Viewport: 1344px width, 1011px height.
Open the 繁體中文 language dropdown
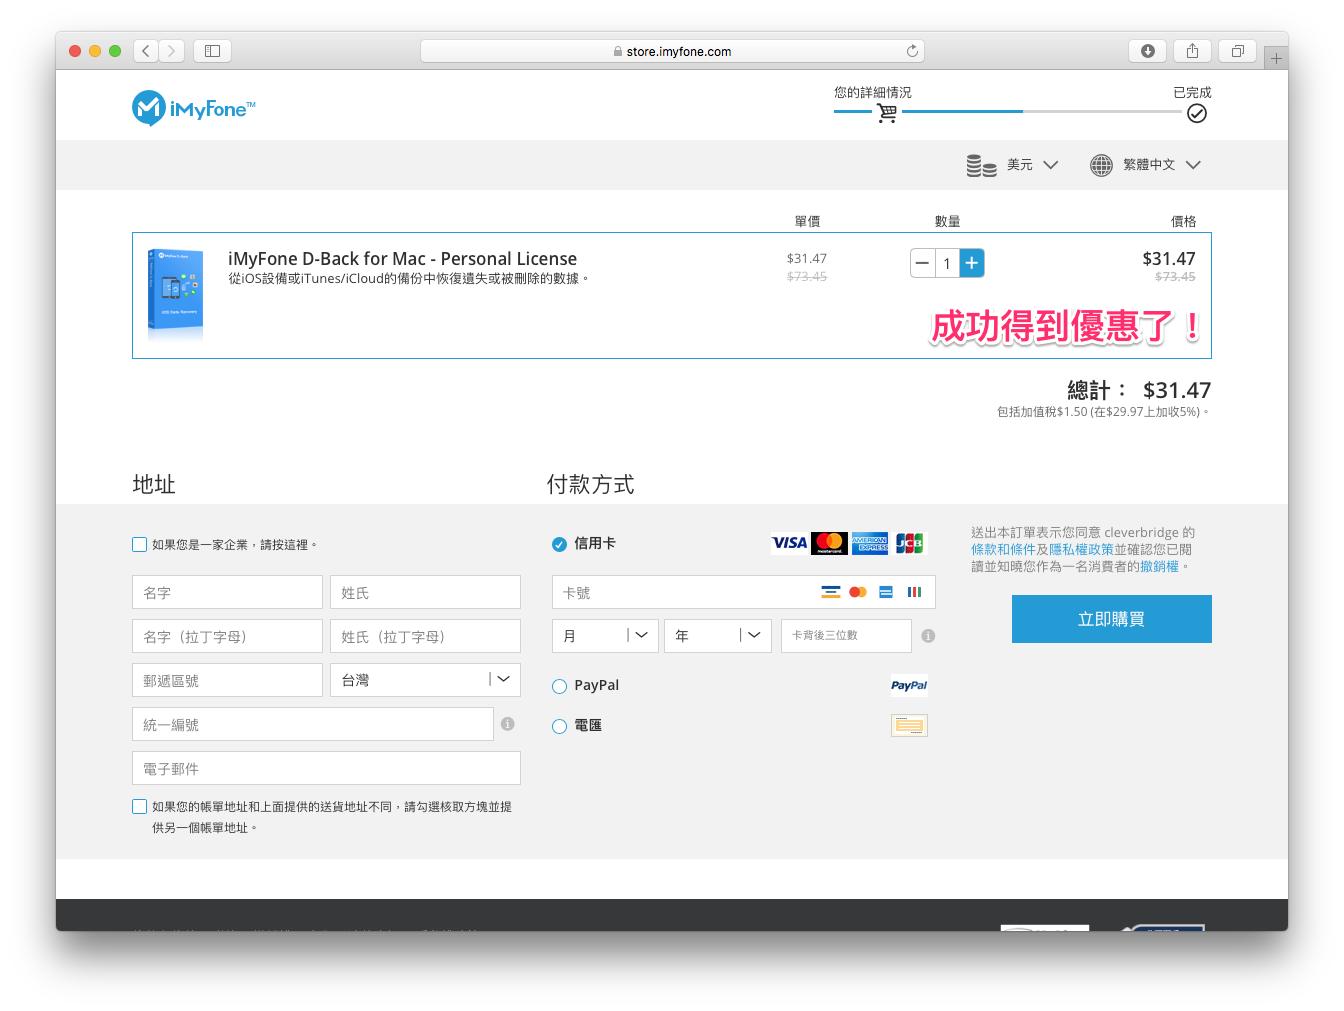[x=1161, y=165]
